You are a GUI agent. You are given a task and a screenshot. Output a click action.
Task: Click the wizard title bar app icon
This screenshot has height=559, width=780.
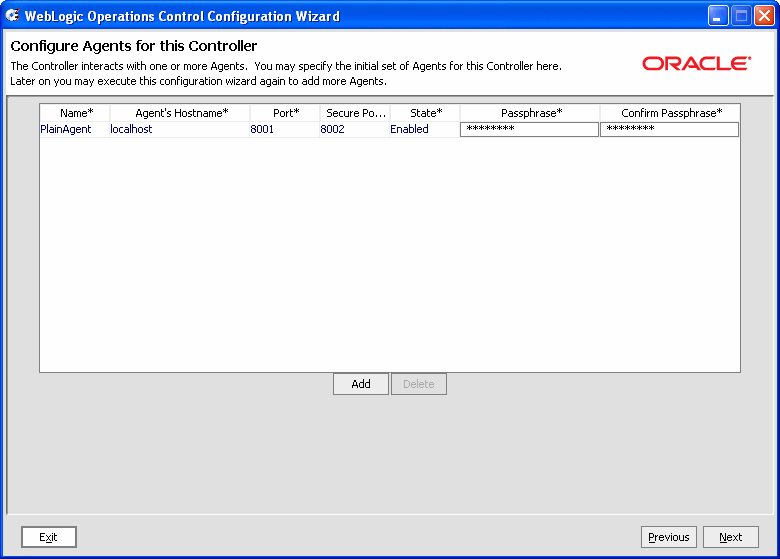(12, 15)
